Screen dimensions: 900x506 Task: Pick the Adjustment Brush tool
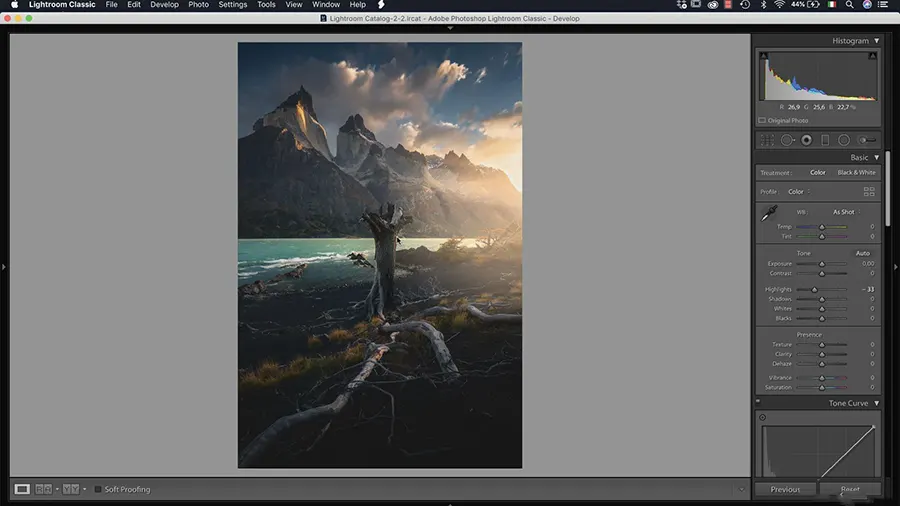866,141
